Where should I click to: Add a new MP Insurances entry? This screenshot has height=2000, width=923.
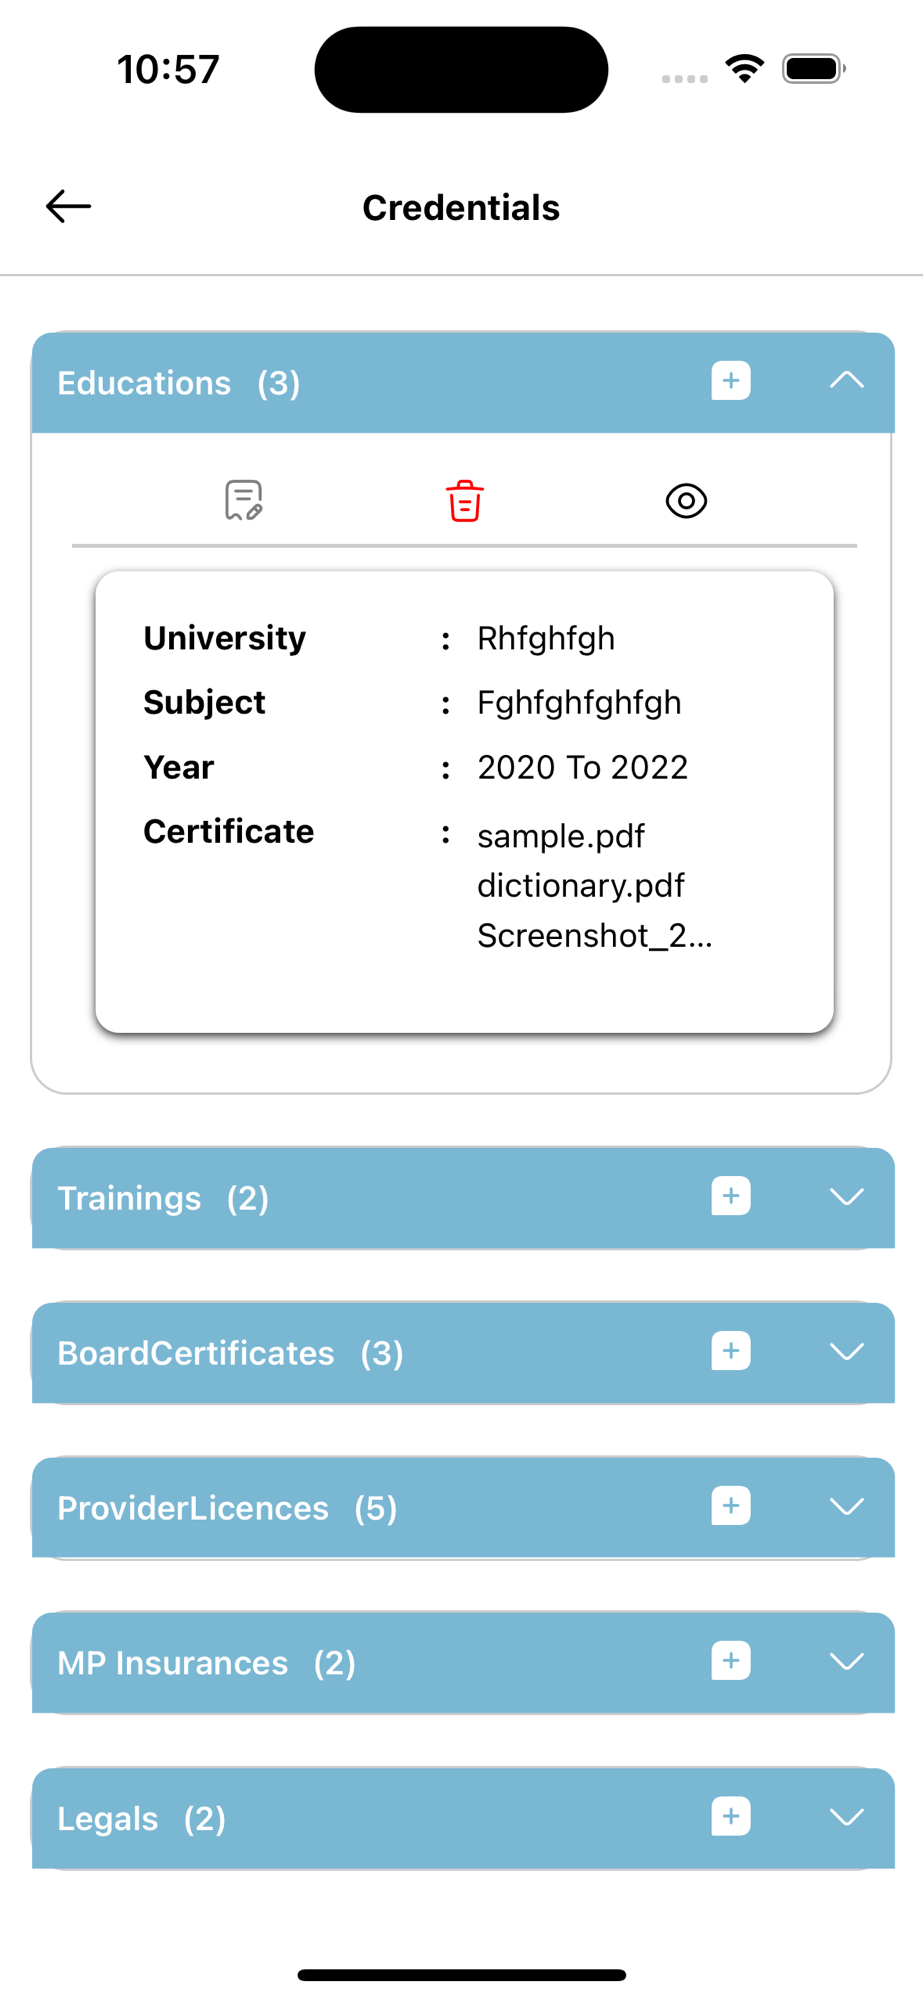coord(731,1661)
